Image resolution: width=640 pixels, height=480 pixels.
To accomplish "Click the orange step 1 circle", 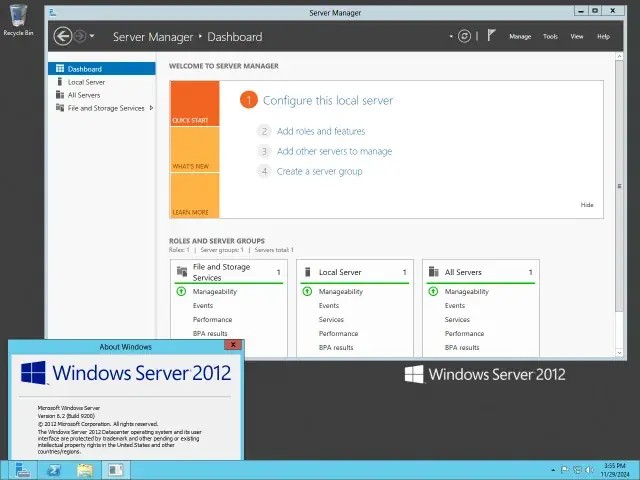I will tap(249, 100).
